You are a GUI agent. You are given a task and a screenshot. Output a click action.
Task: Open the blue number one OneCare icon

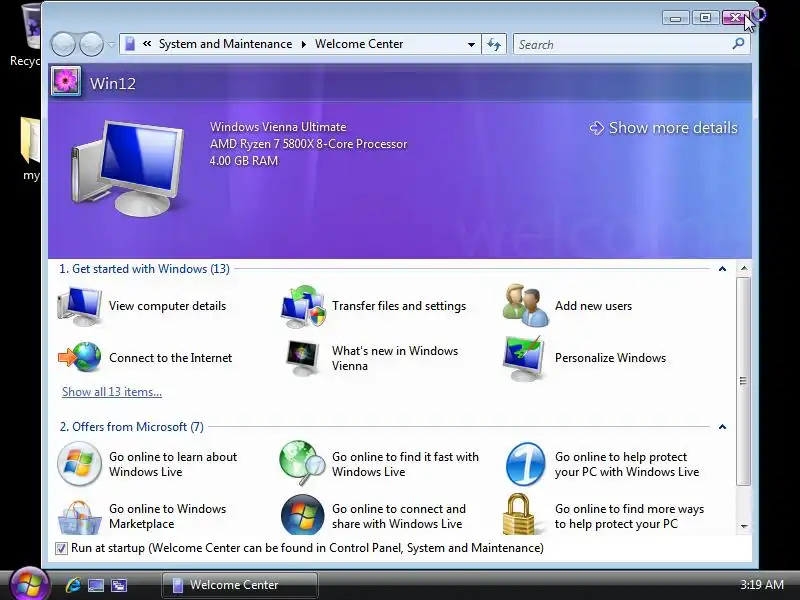[x=525, y=464]
